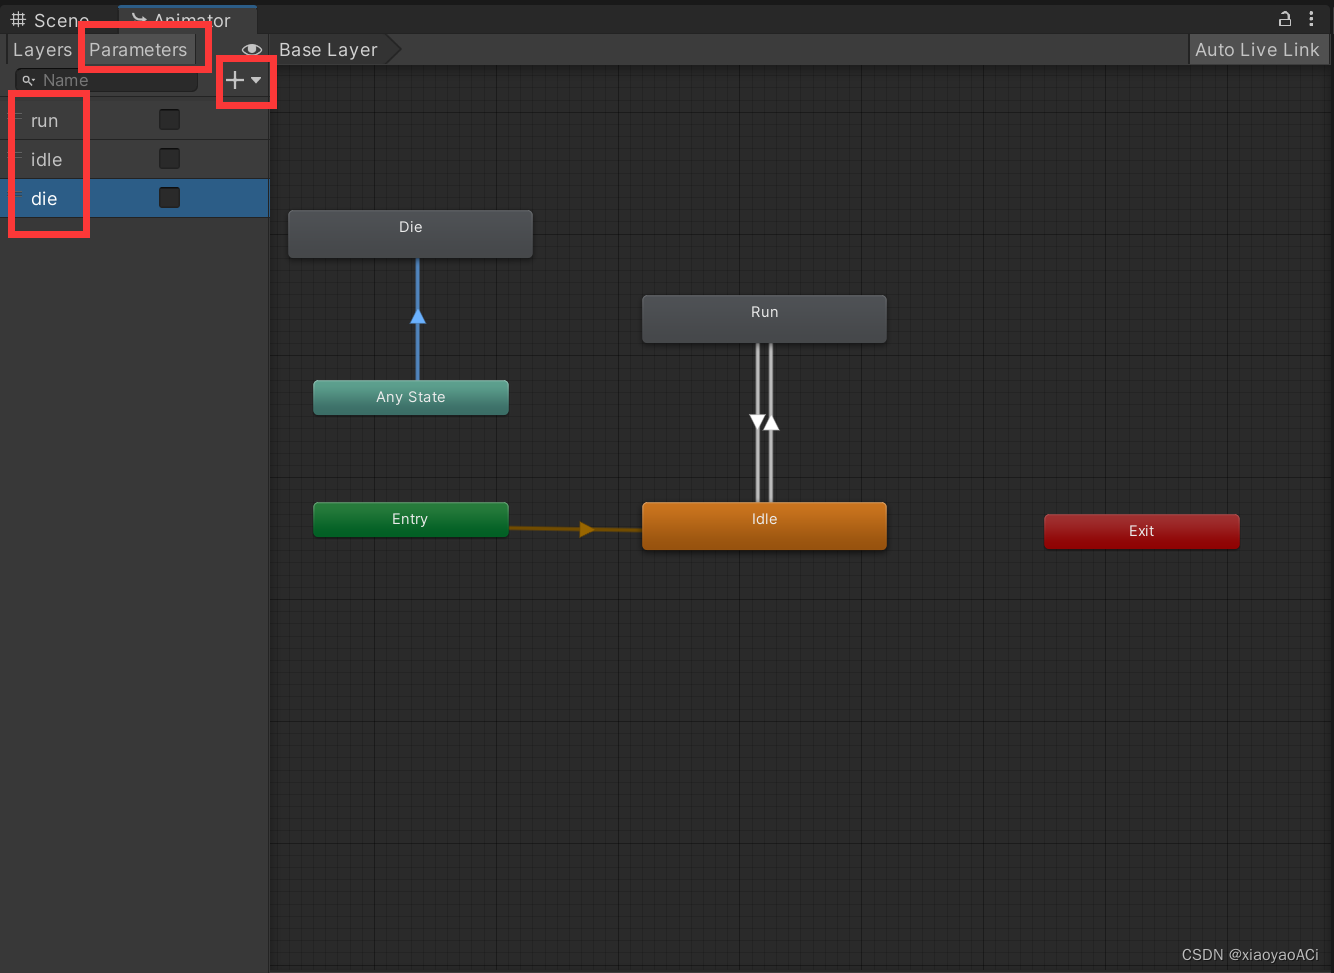Click the padlock icon to lock the Animator
The width and height of the screenshot is (1334, 973).
[1285, 19]
